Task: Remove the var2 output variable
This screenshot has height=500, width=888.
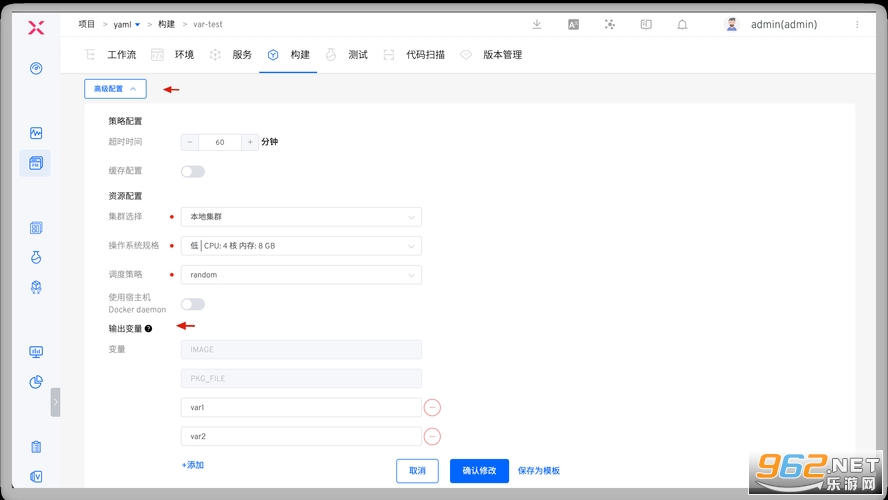Action: [432, 437]
